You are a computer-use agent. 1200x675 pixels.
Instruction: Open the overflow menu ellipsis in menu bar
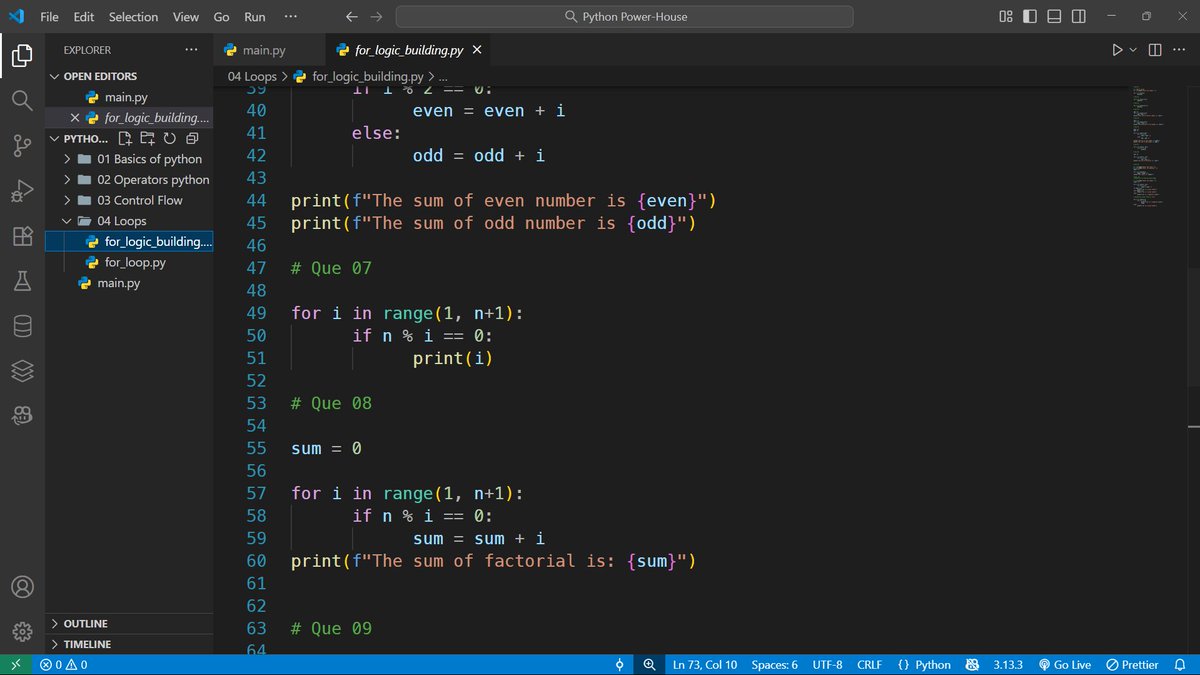click(291, 17)
